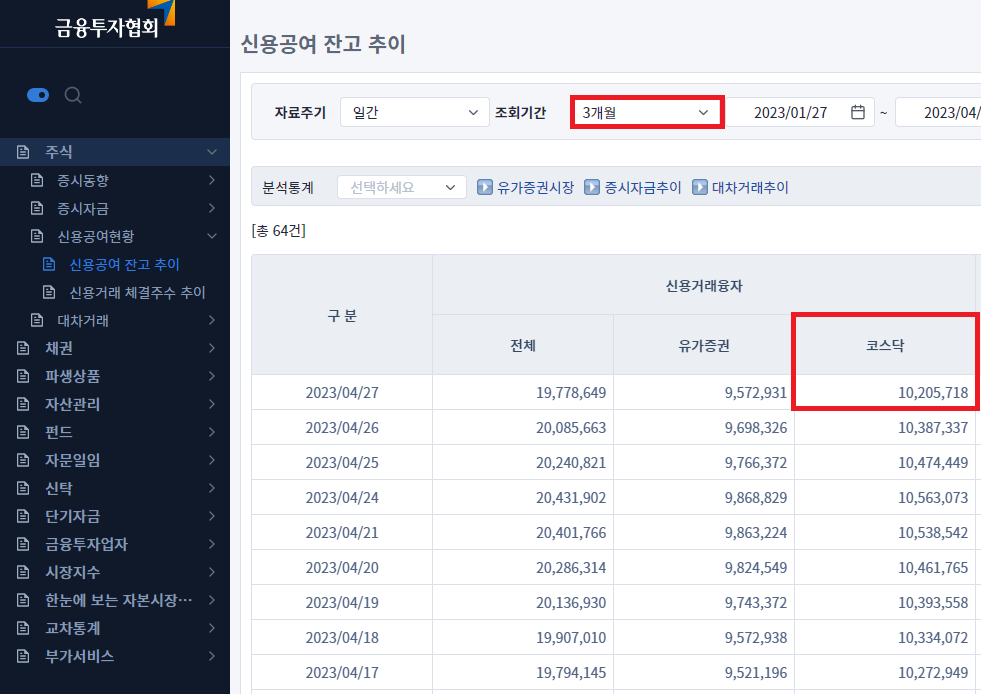Open the 분석통계 선택하세요 dropdown
981x694 pixels.
point(402,187)
